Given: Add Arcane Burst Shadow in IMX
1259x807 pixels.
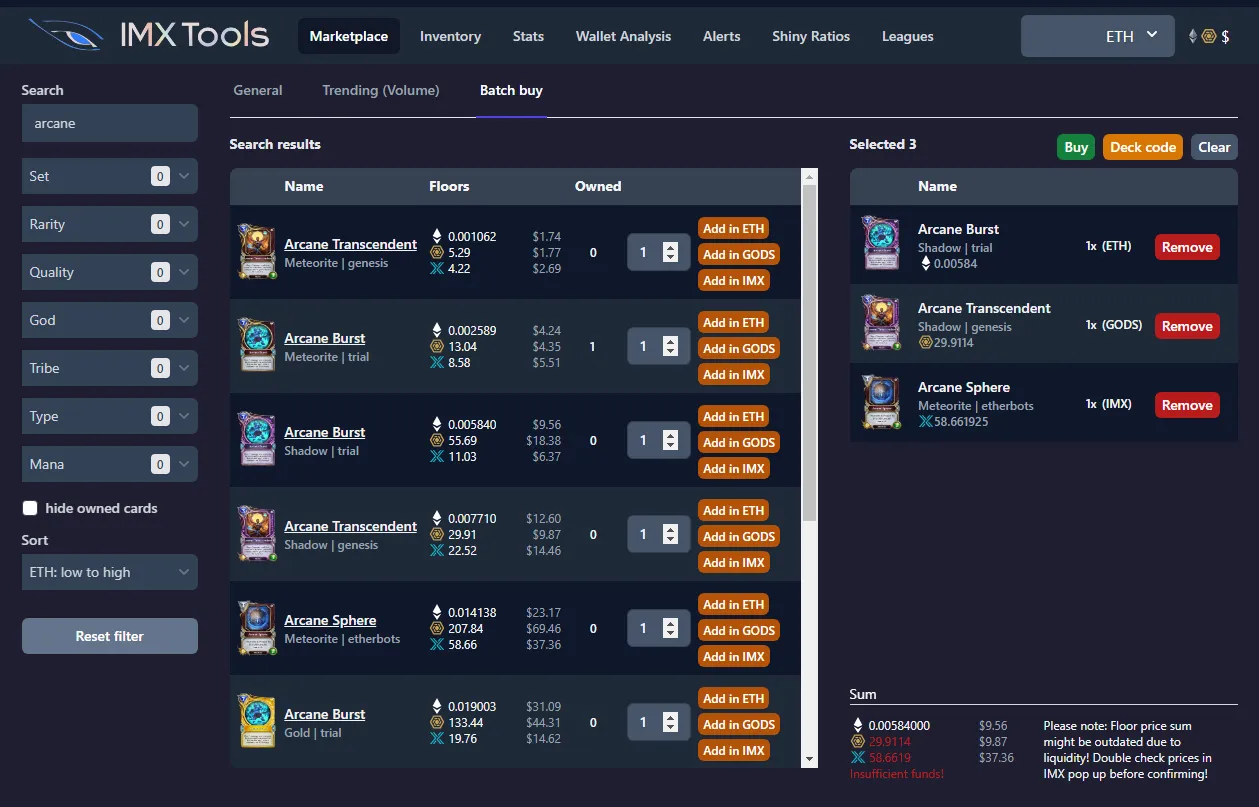Looking at the screenshot, I should pos(733,469).
